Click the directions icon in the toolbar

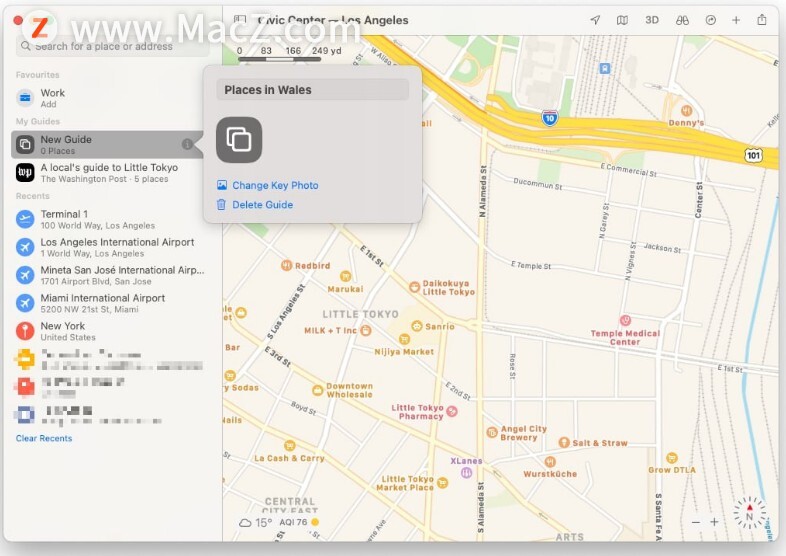[711, 20]
